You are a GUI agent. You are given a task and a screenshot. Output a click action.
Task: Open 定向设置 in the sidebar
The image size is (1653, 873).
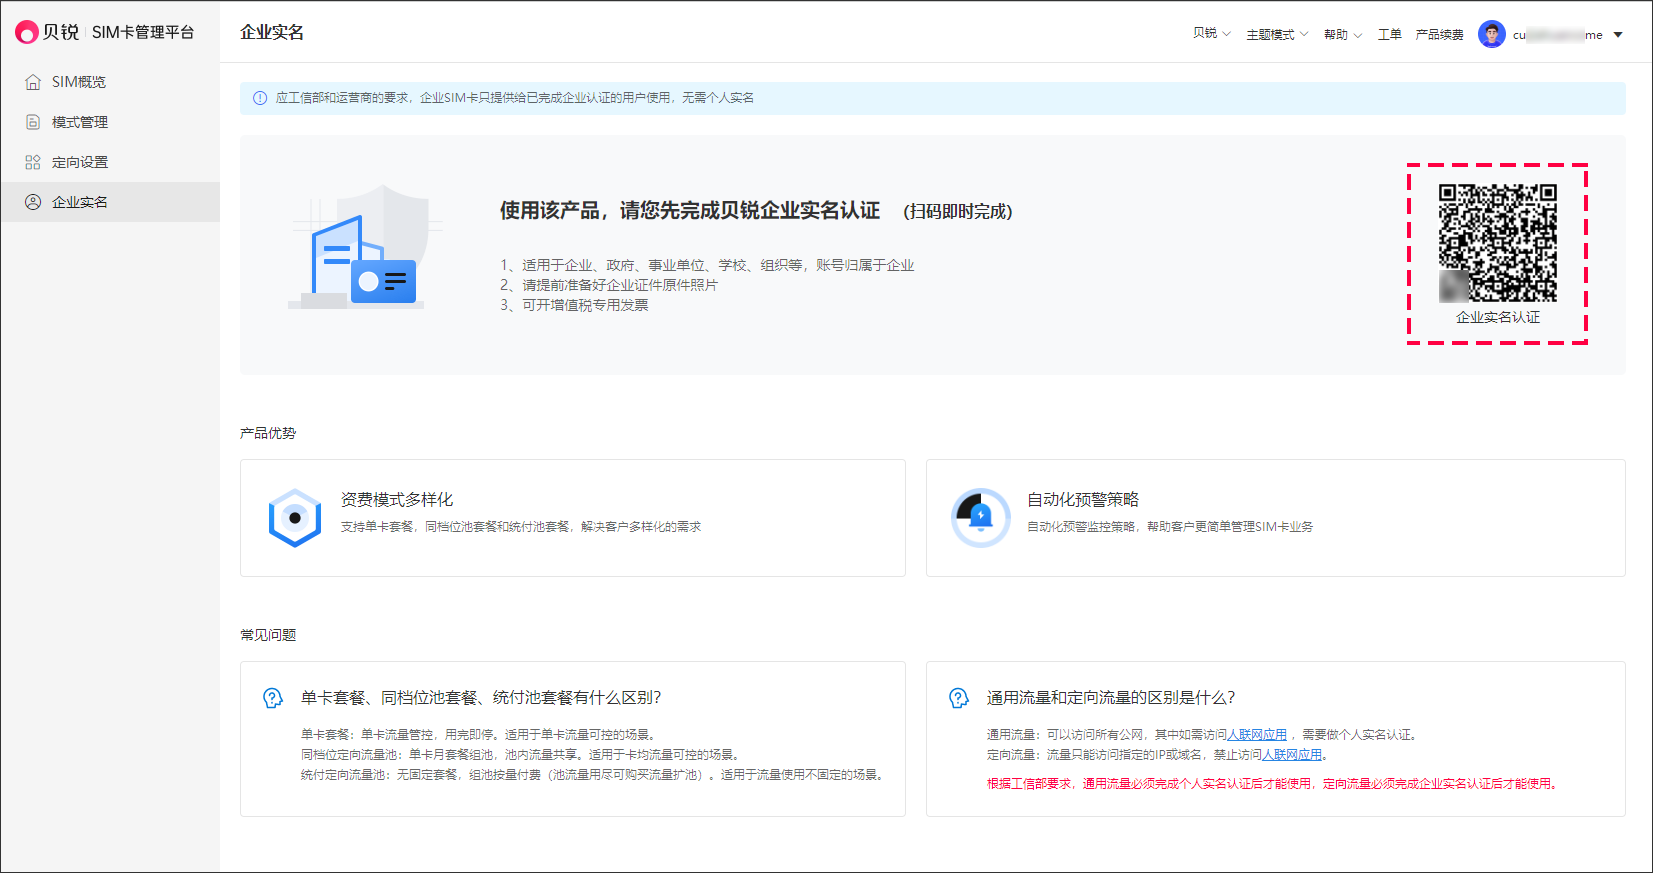tap(110, 162)
